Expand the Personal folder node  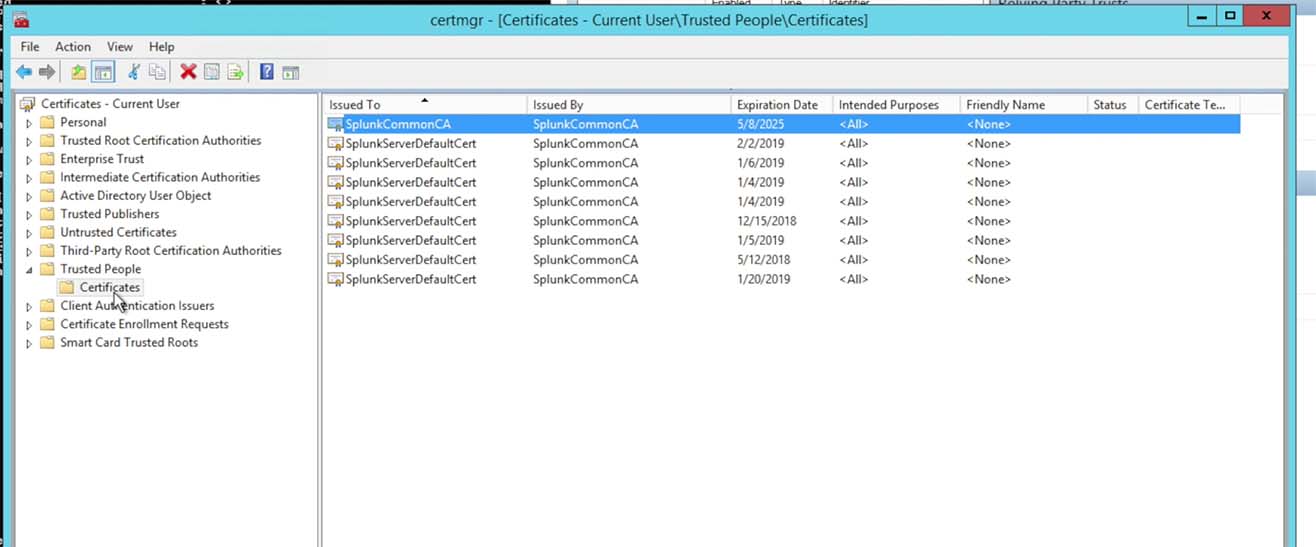click(x=29, y=123)
